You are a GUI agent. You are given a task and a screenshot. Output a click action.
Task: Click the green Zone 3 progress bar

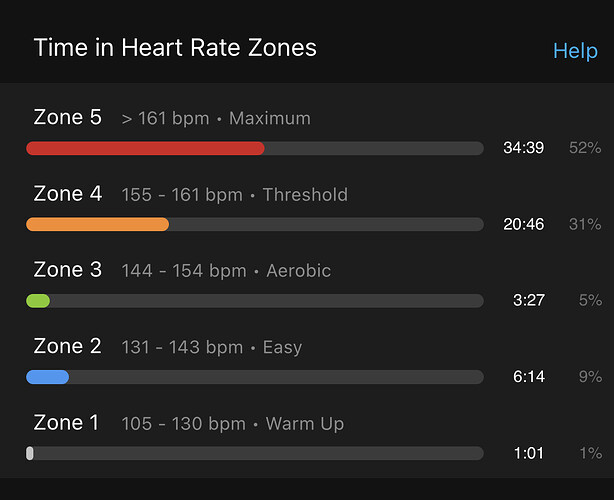(255, 301)
